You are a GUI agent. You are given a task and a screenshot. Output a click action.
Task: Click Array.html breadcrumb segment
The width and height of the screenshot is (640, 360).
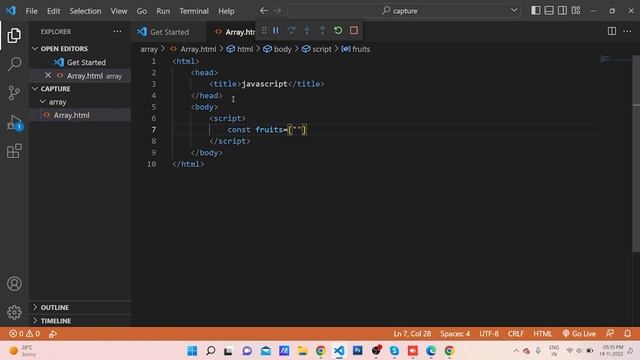click(193, 49)
